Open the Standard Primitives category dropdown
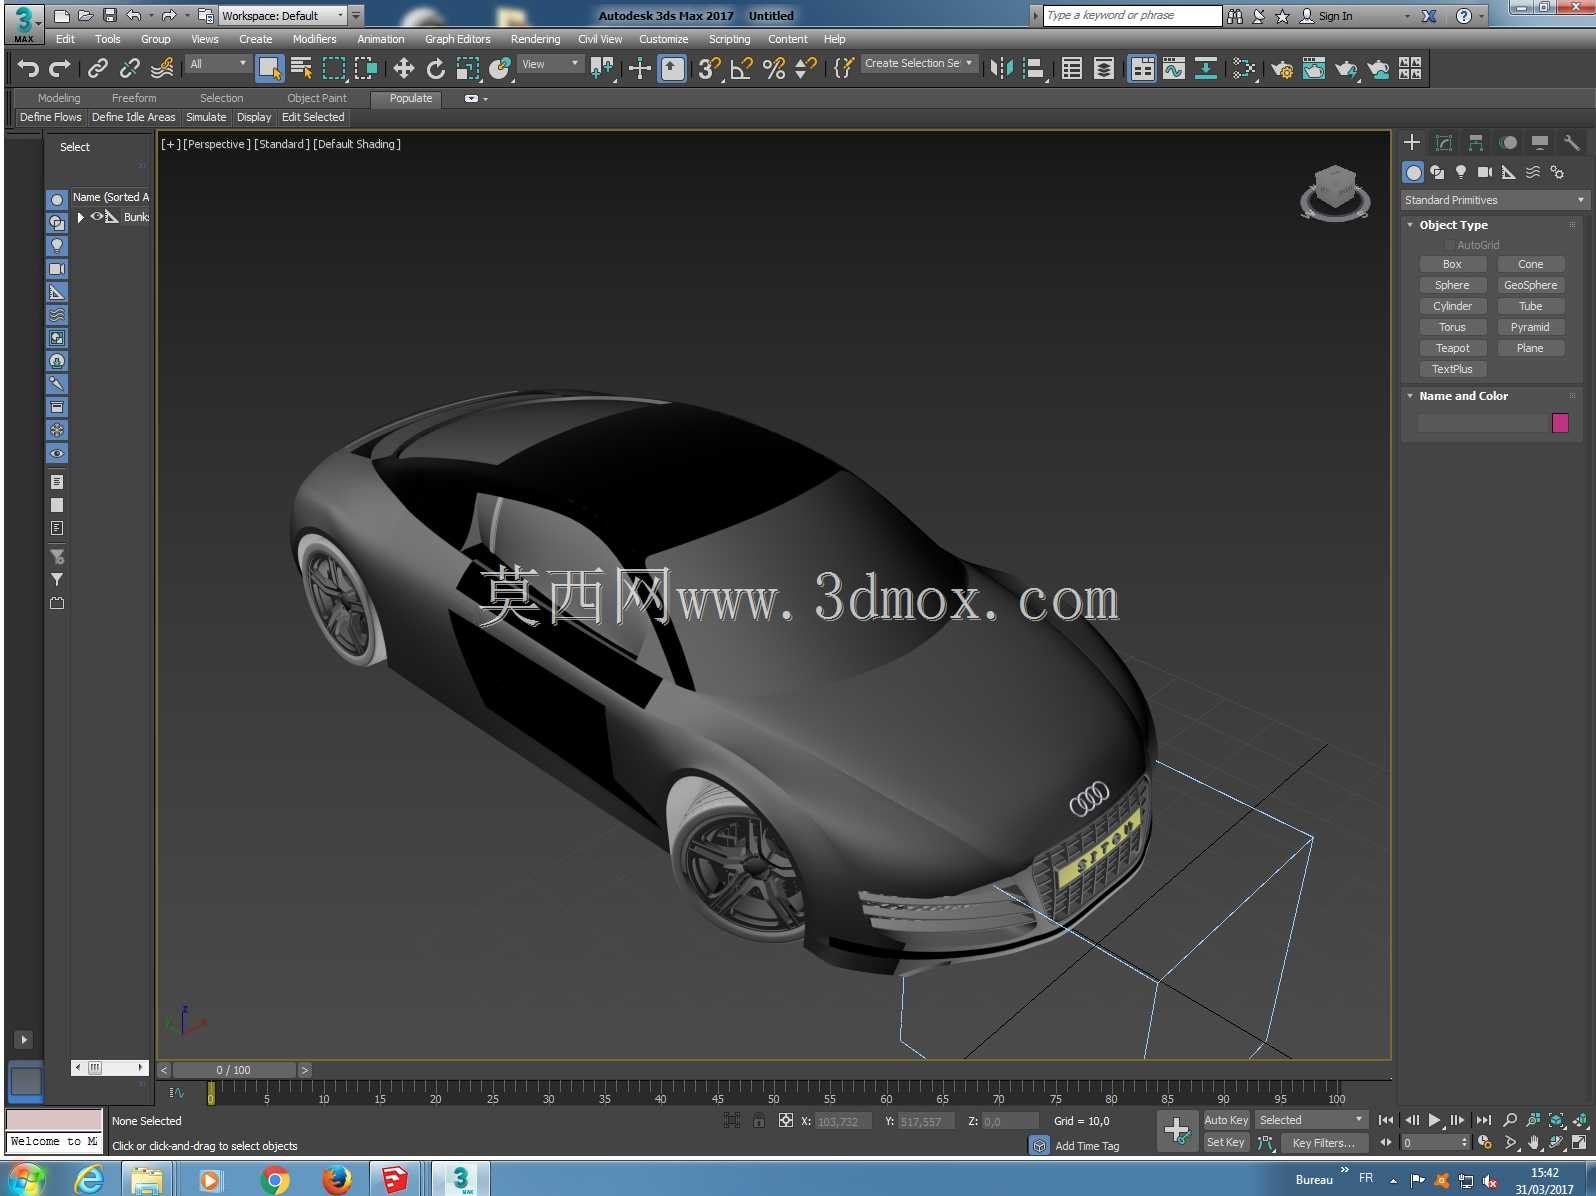Image resolution: width=1596 pixels, height=1196 pixels. [x=1494, y=200]
